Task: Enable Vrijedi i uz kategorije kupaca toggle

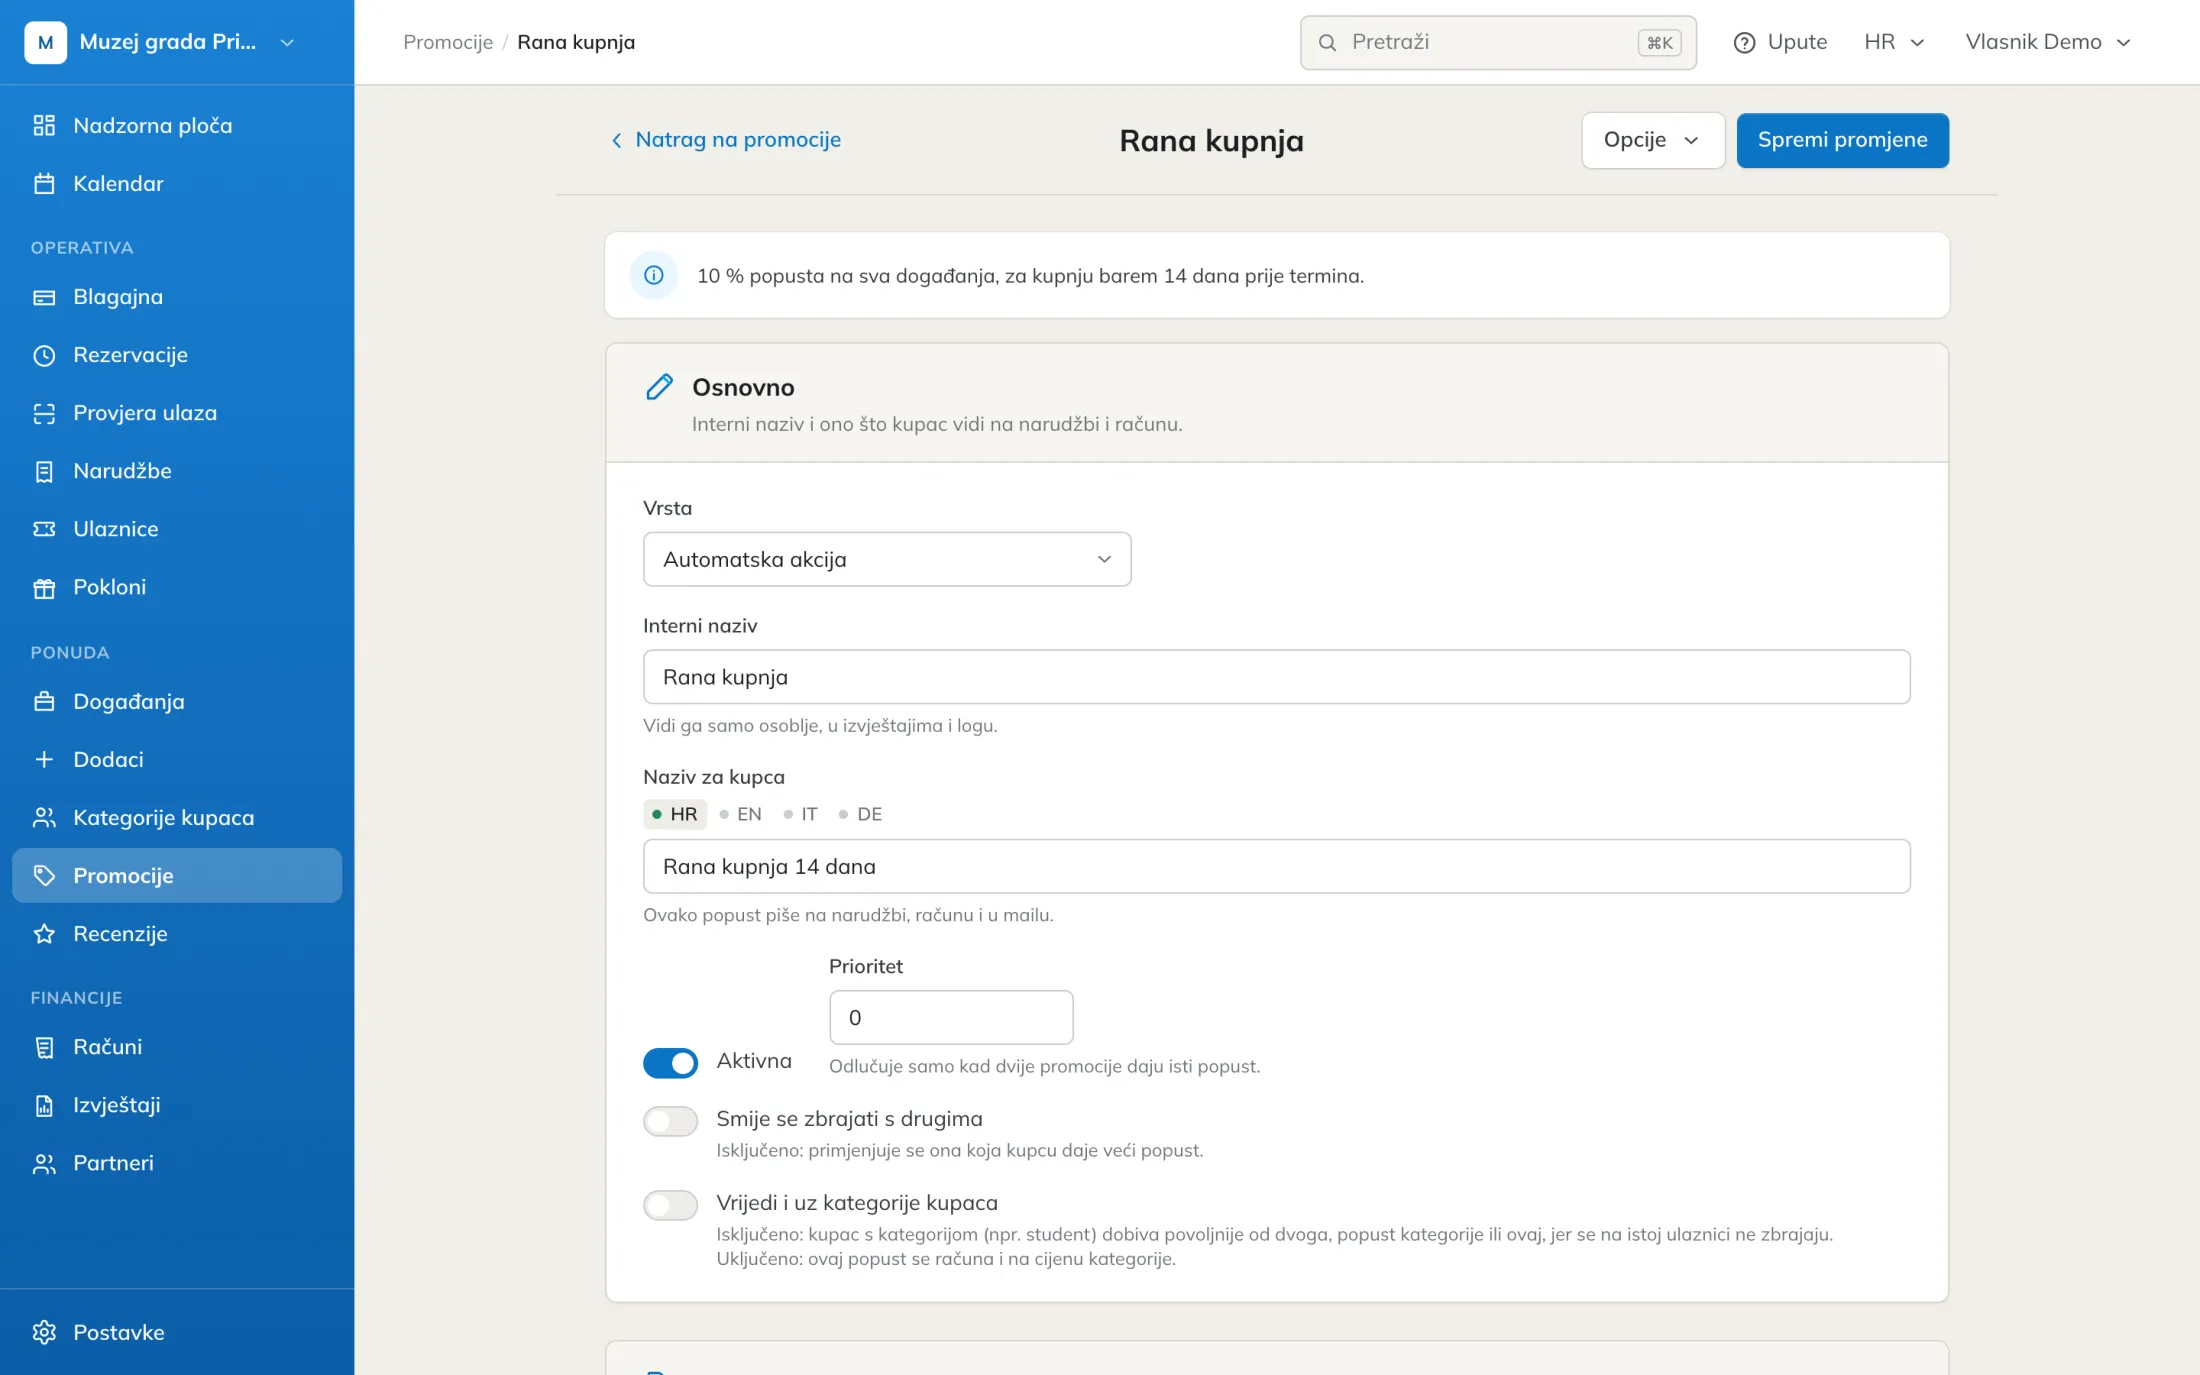Action: (670, 1205)
